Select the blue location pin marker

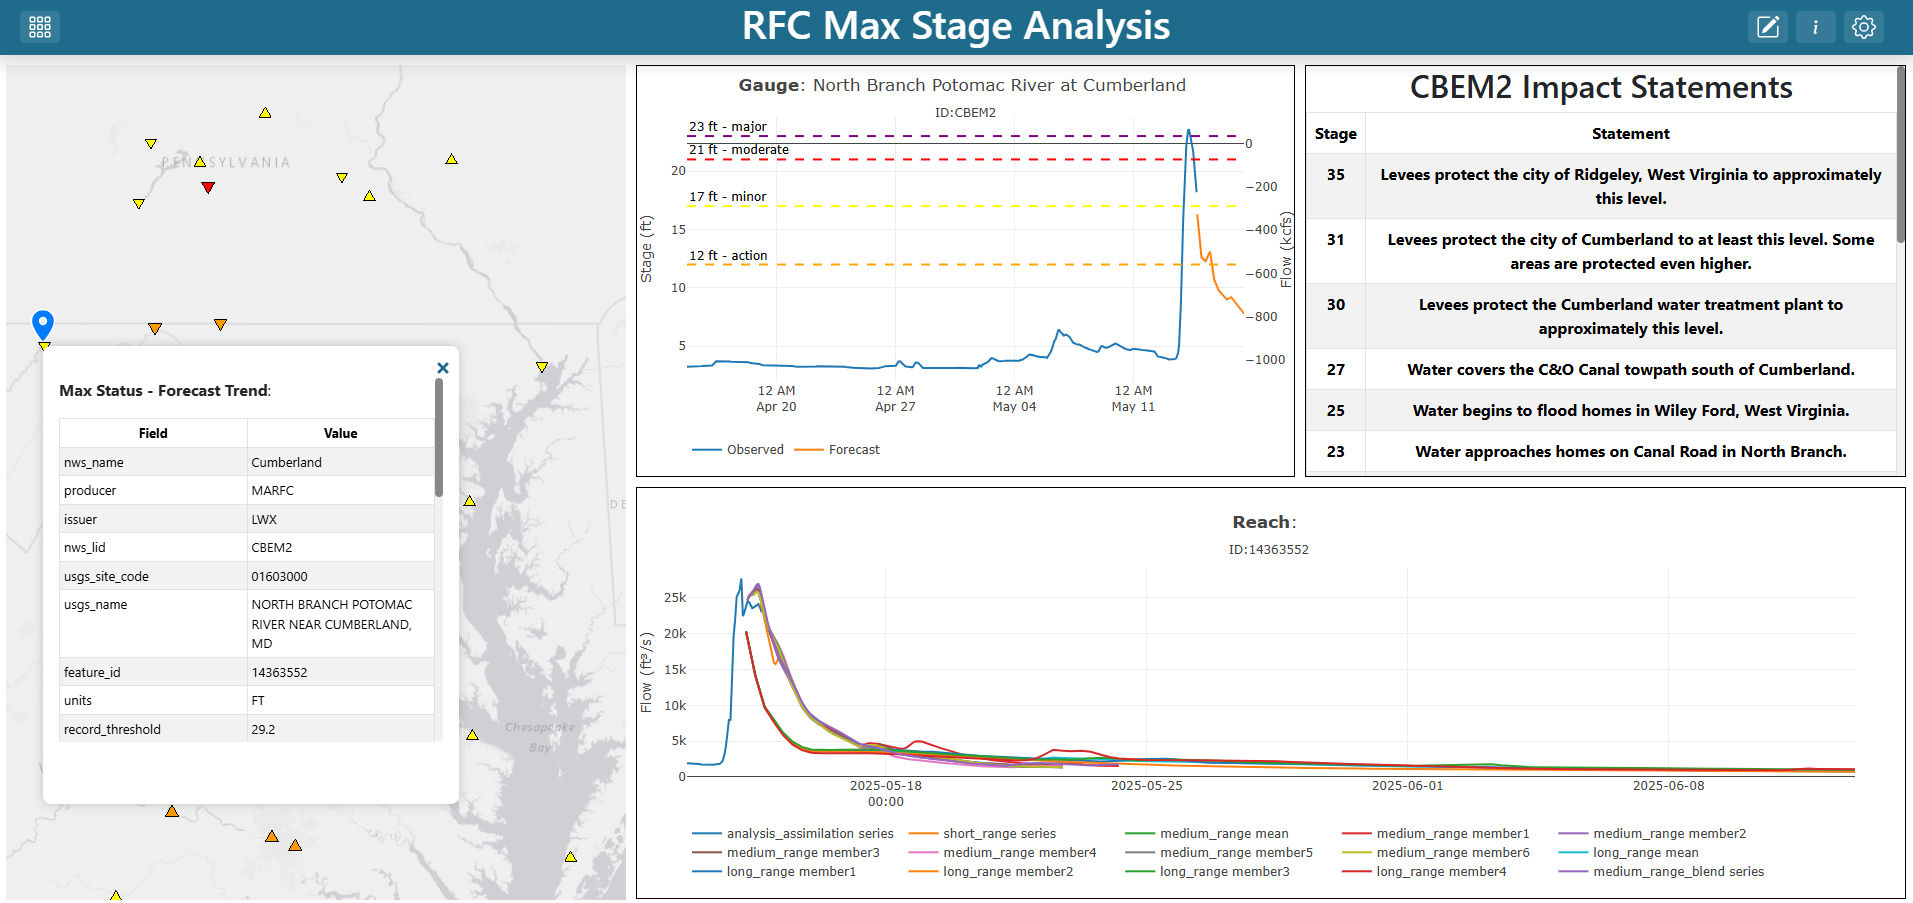click(43, 325)
